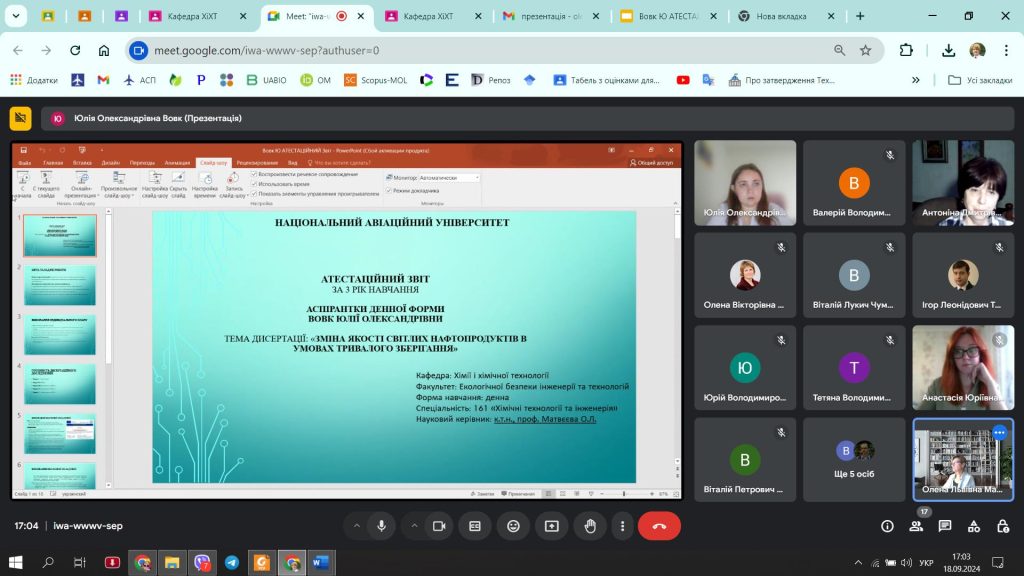Screen dimensions: 1024x576
Task: Open the meeting details info icon
Action: (x=887, y=526)
